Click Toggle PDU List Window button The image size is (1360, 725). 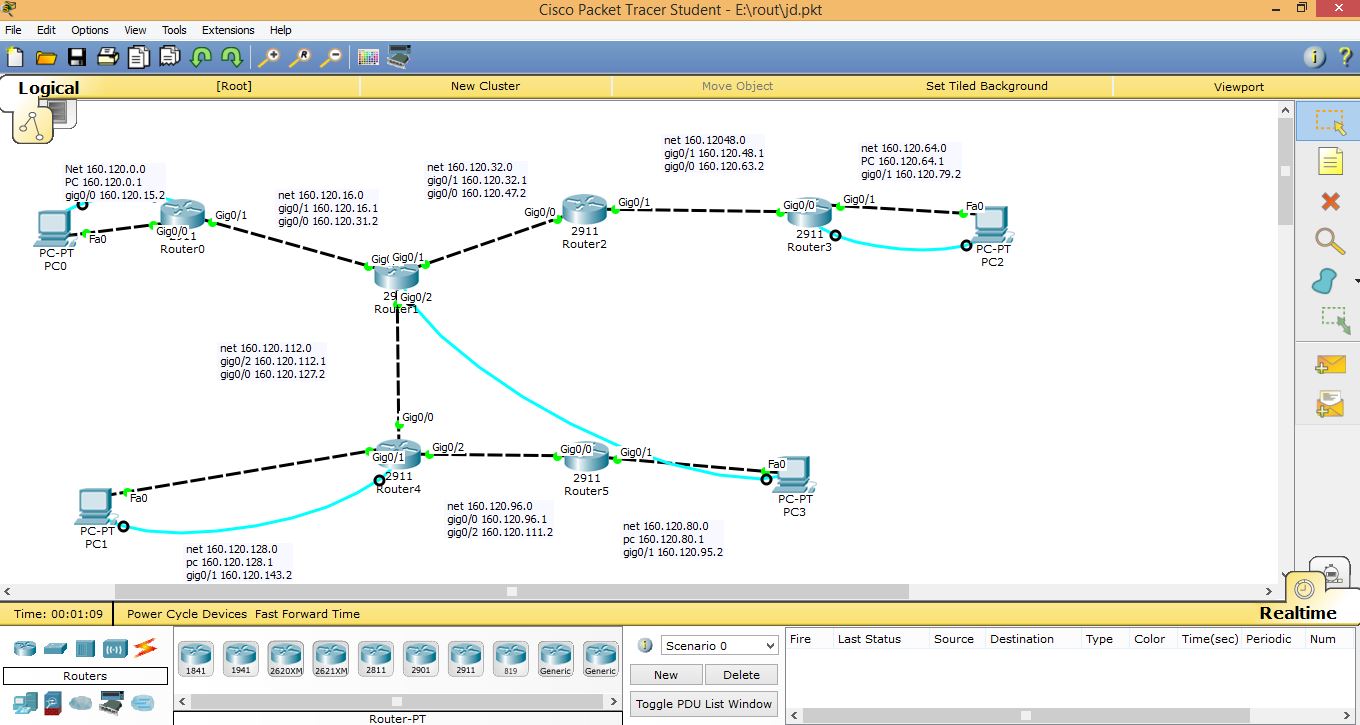point(704,704)
